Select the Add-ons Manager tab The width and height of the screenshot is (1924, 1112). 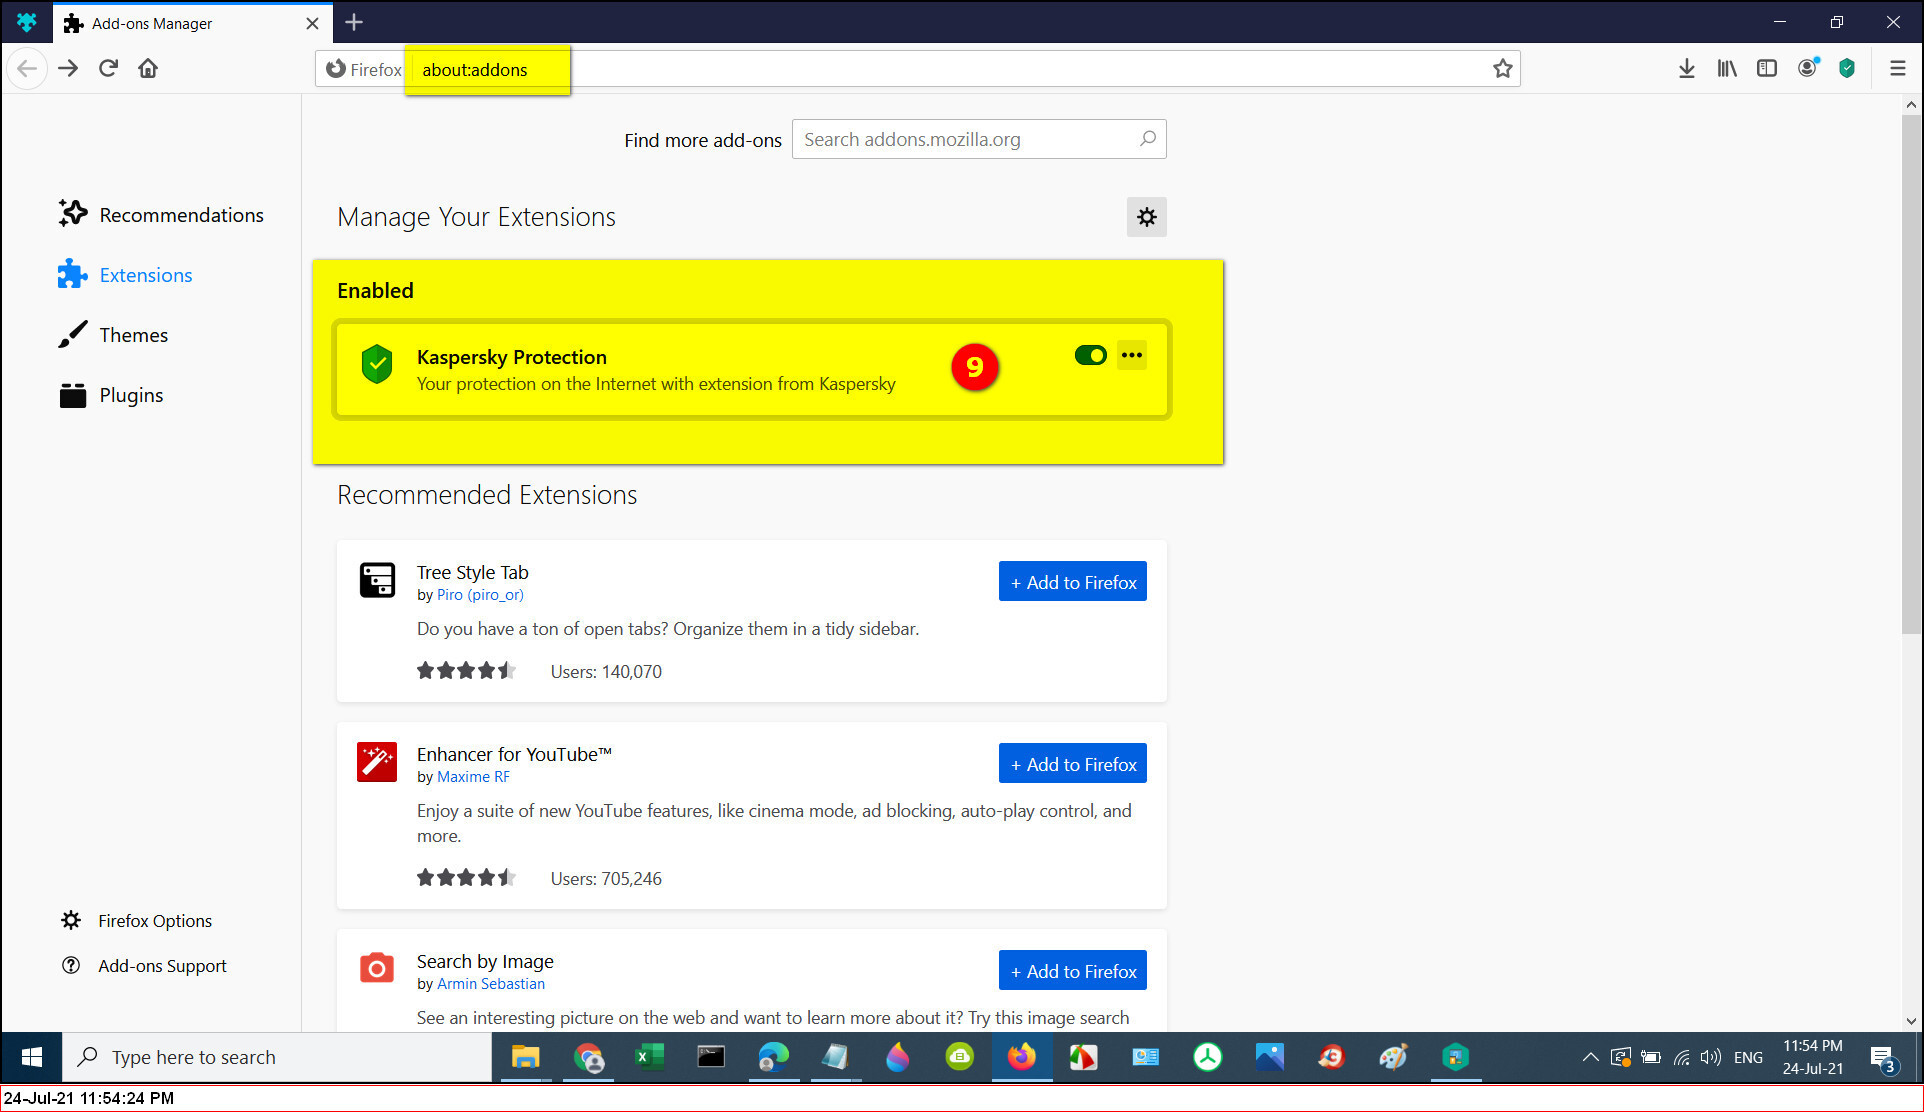(x=192, y=23)
